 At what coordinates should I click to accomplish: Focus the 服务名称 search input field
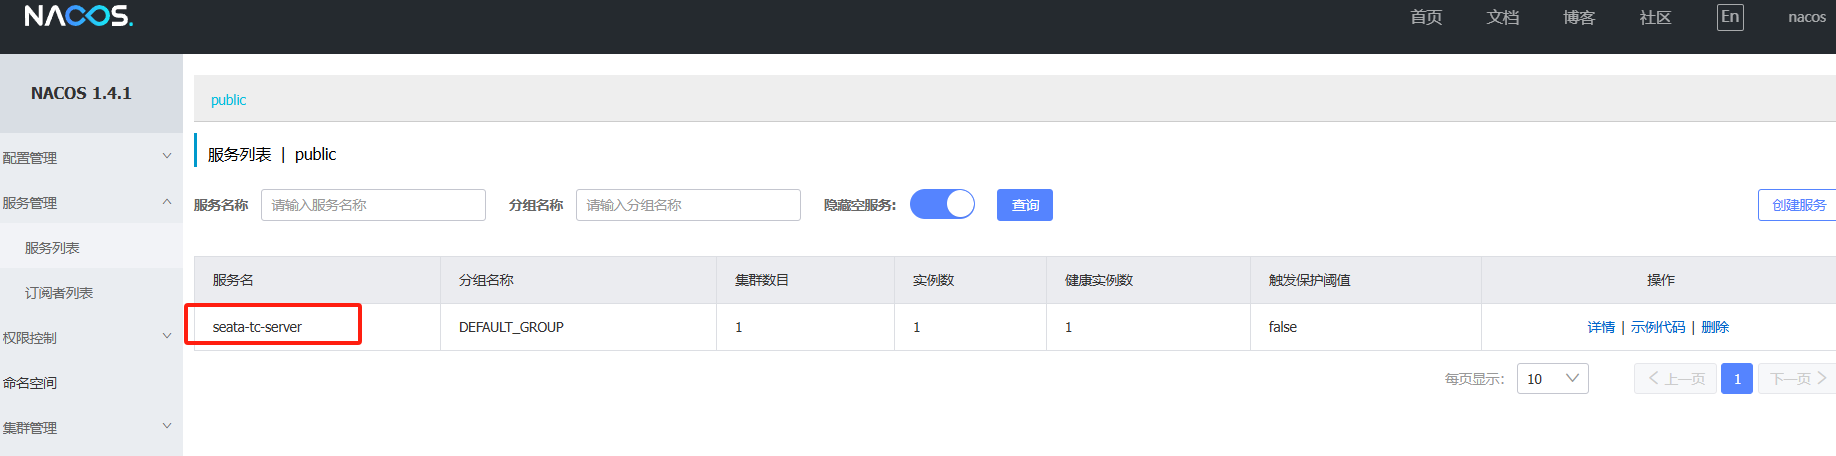point(373,205)
